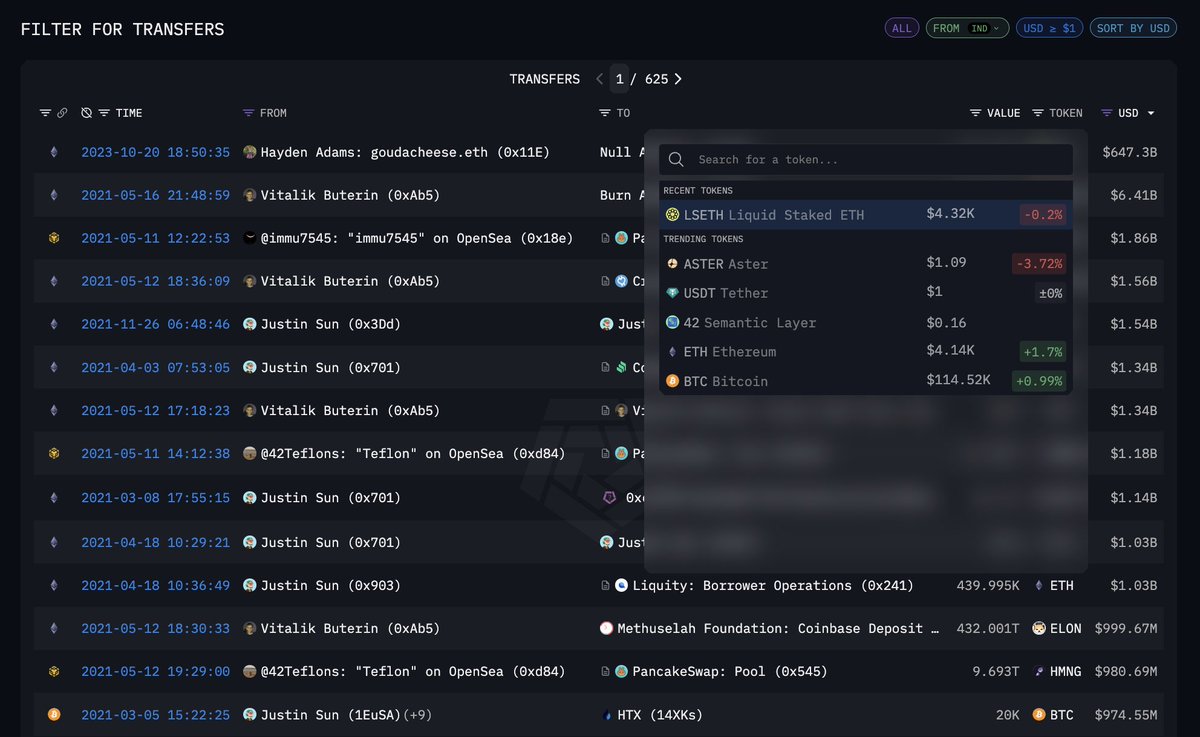
Task: Click the TIME column filter icon
Action: coord(104,113)
